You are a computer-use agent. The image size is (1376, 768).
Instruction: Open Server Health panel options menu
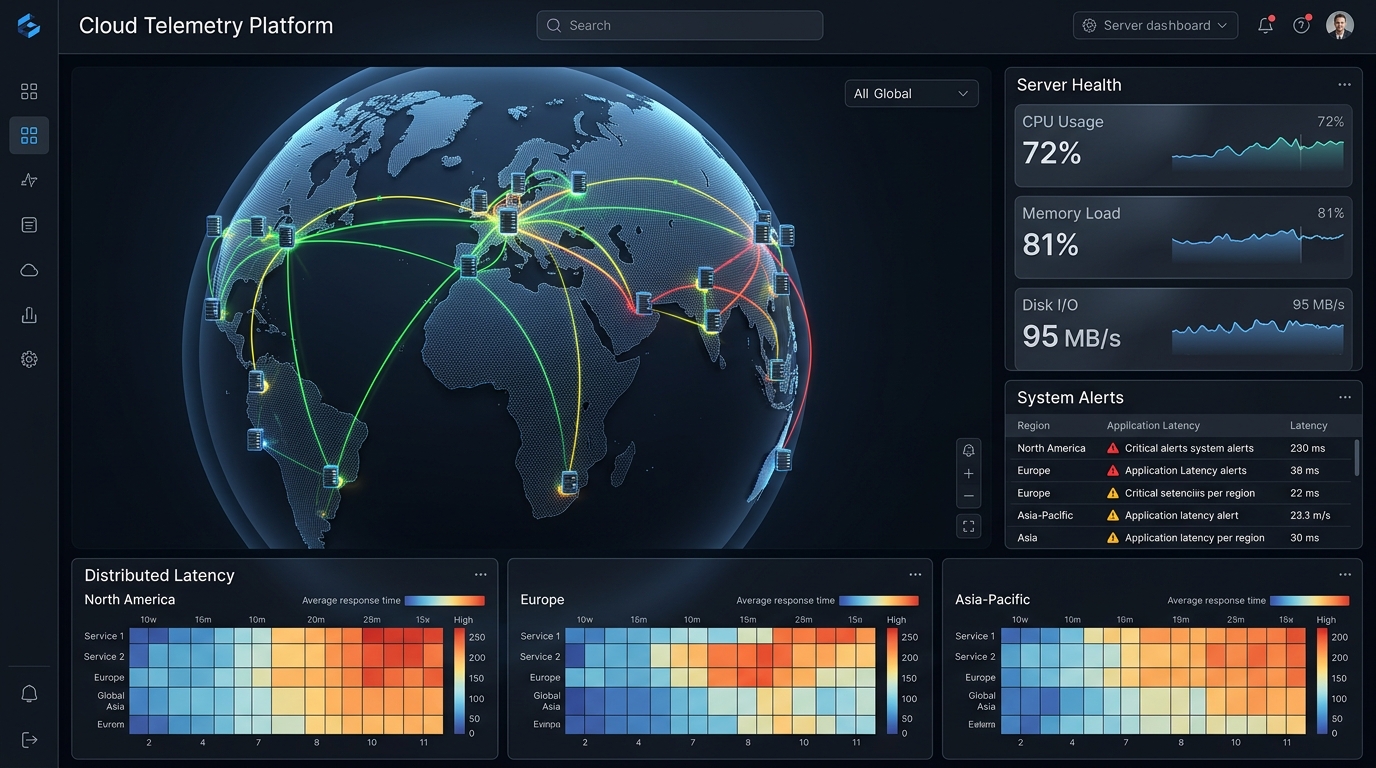pos(1344,85)
